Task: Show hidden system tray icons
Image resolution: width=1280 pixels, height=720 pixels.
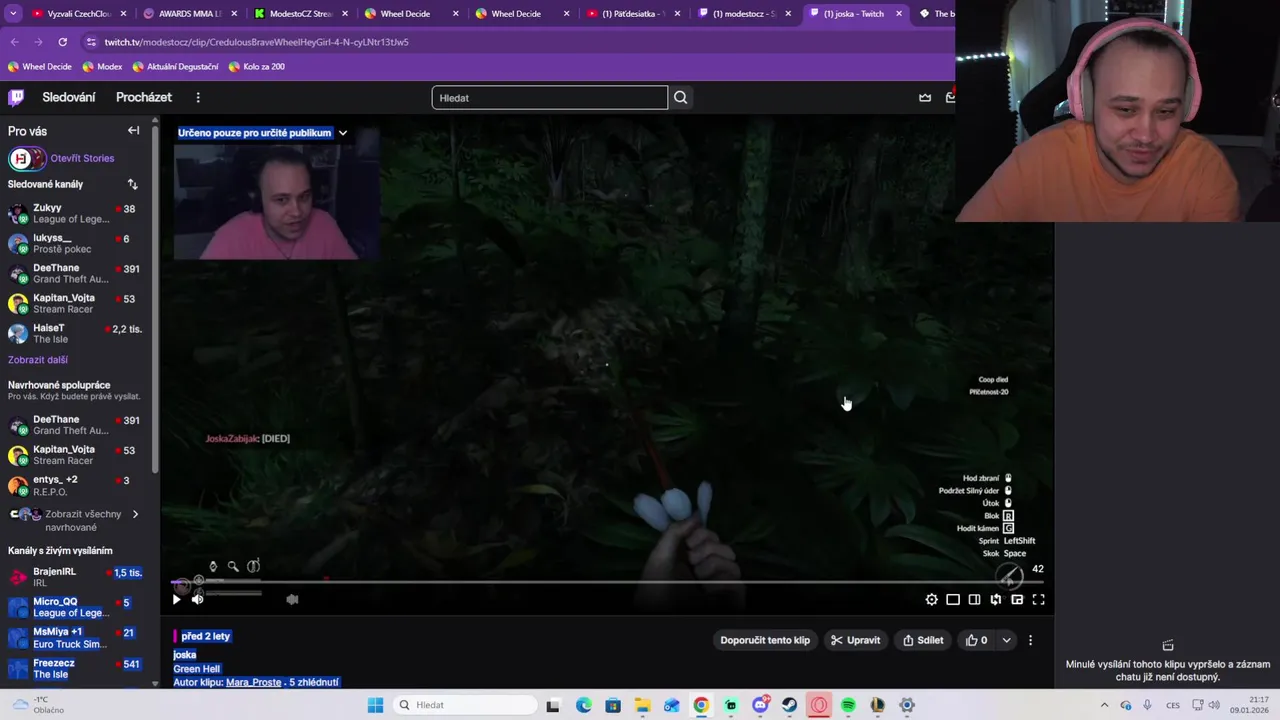Action: [x=1104, y=705]
